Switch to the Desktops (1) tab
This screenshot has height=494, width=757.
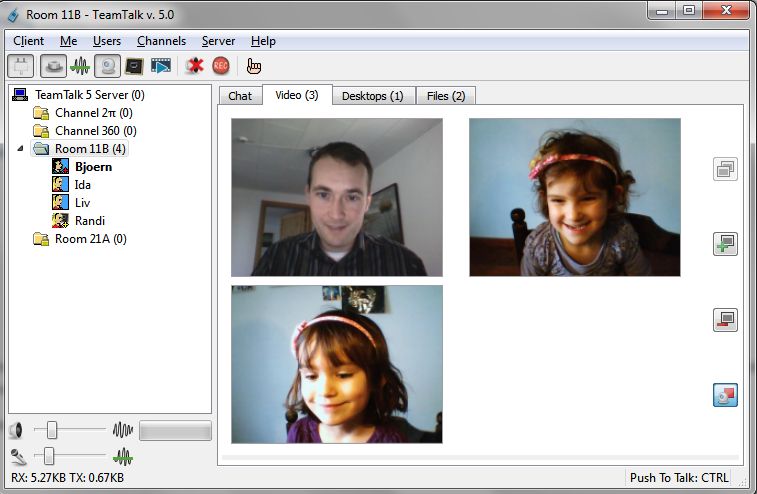click(372, 96)
